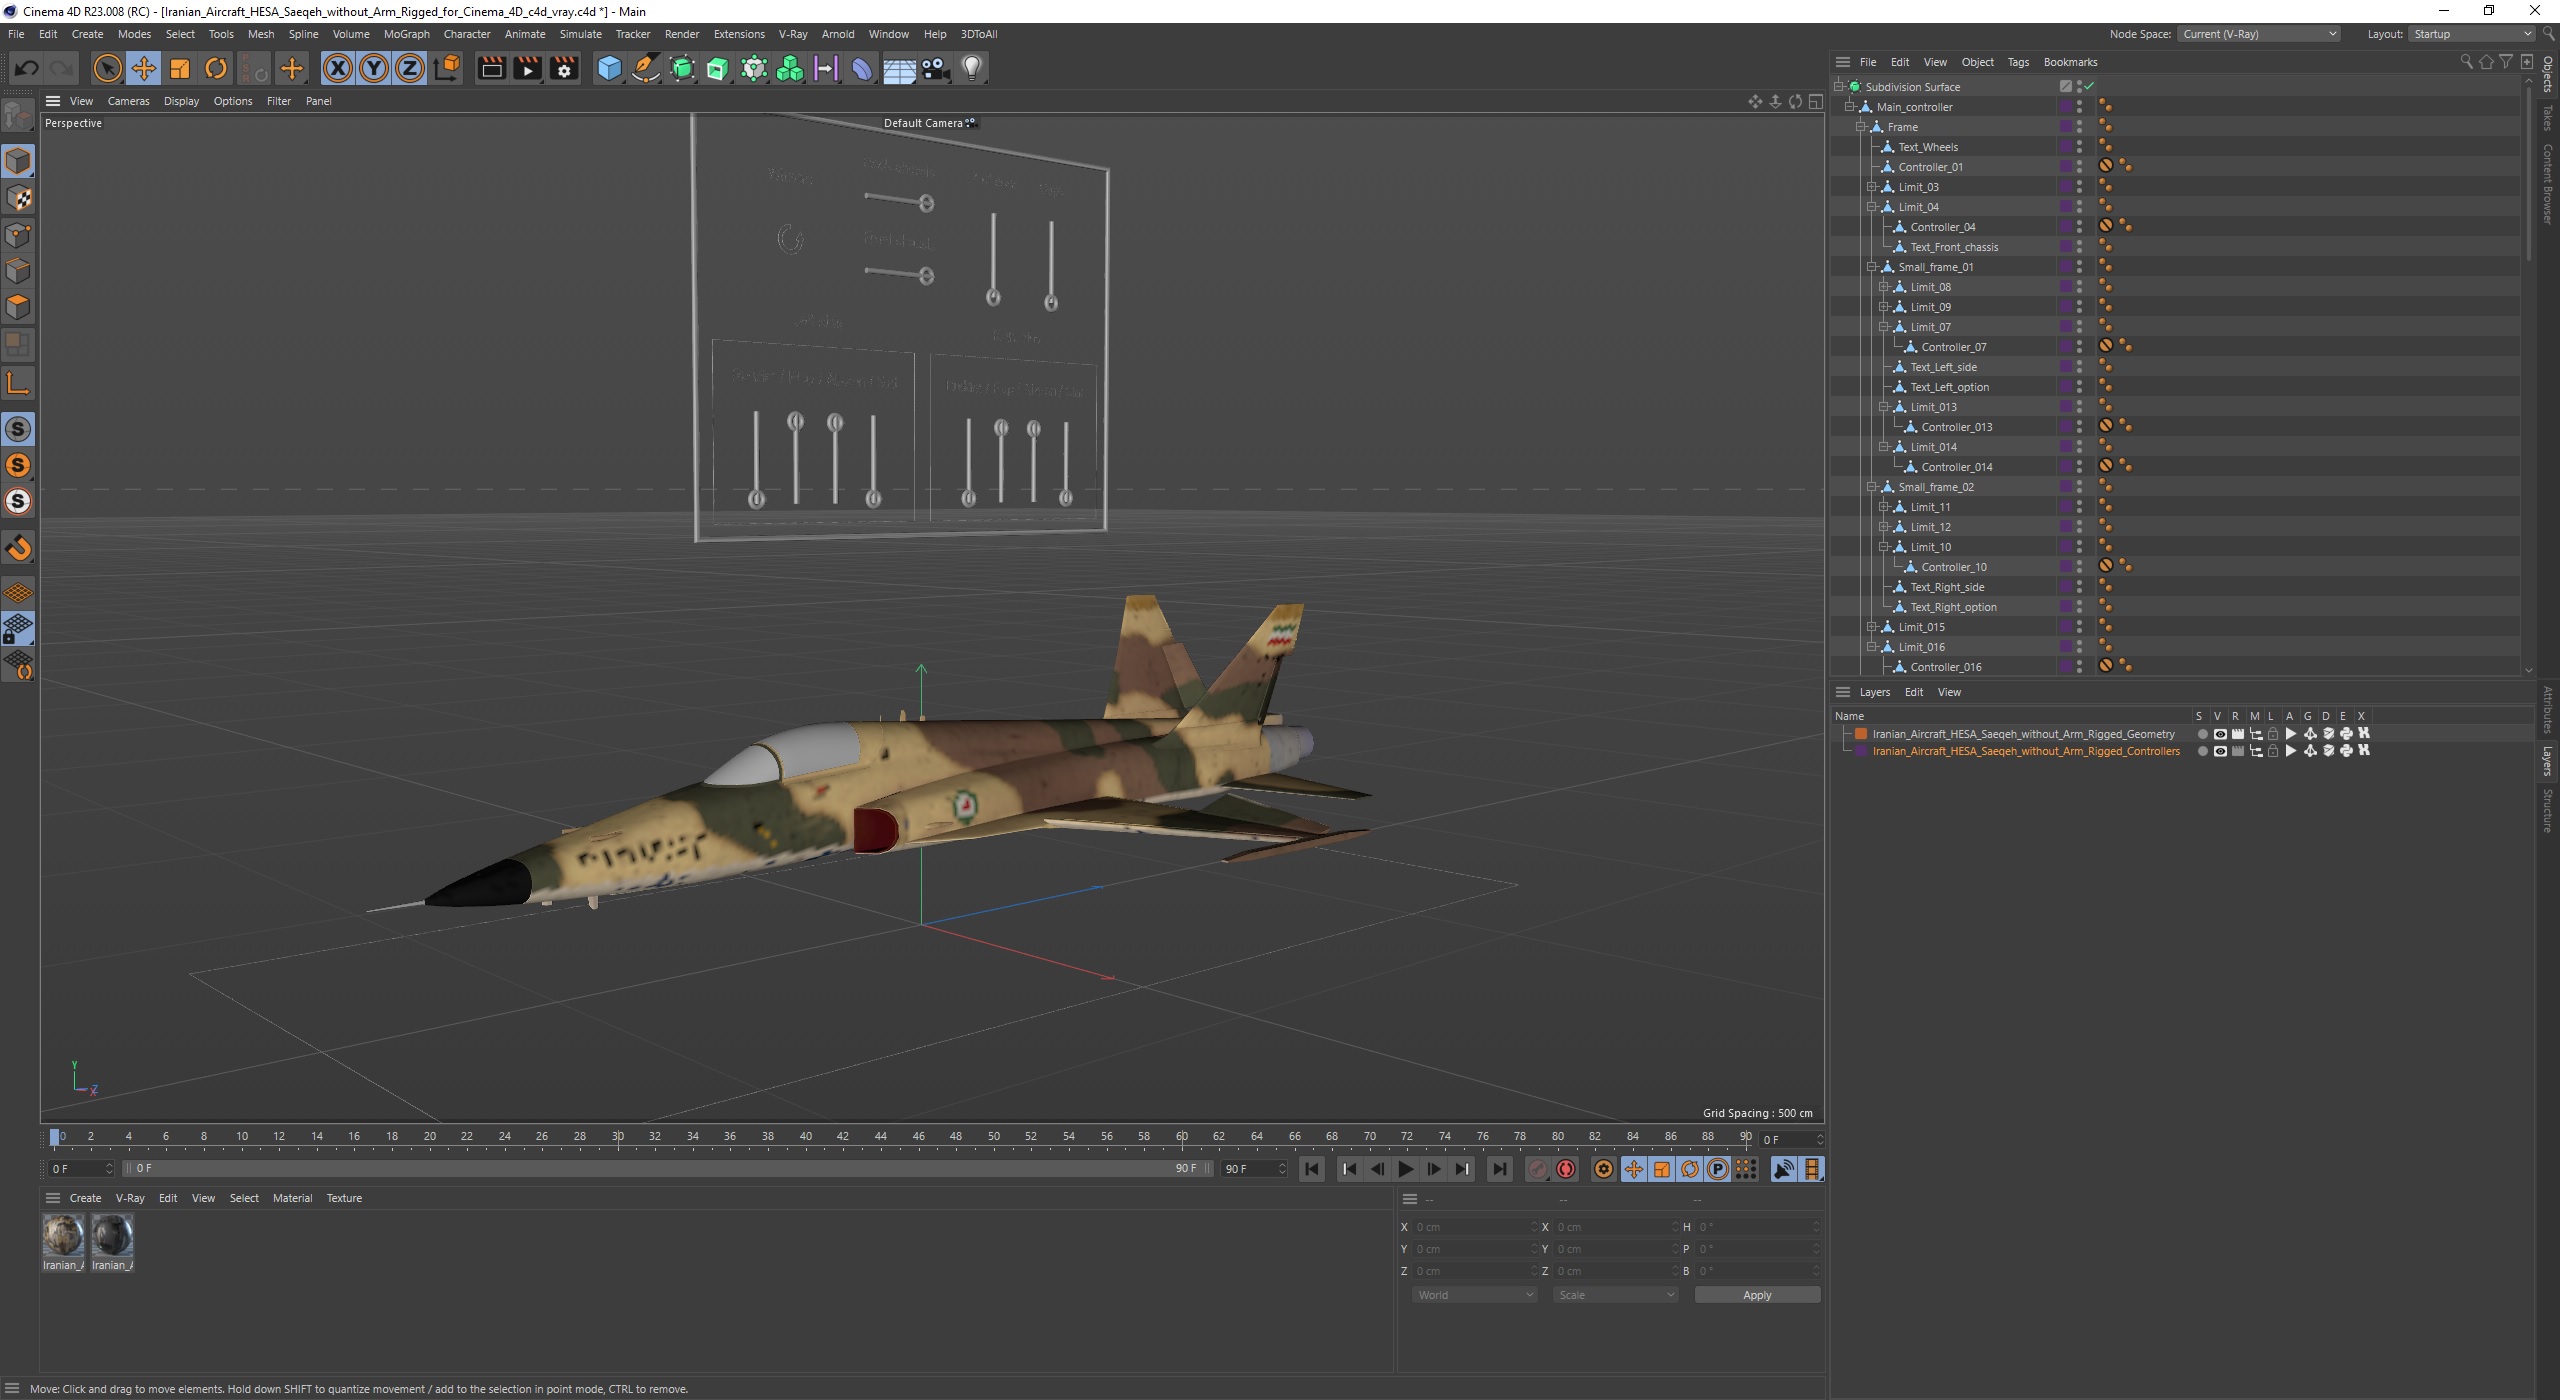Image resolution: width=2560 pixels, height=1400 pixels.
Task: Add Cube primitive icon
Action: pyautogui.click(x=609, y=68)
